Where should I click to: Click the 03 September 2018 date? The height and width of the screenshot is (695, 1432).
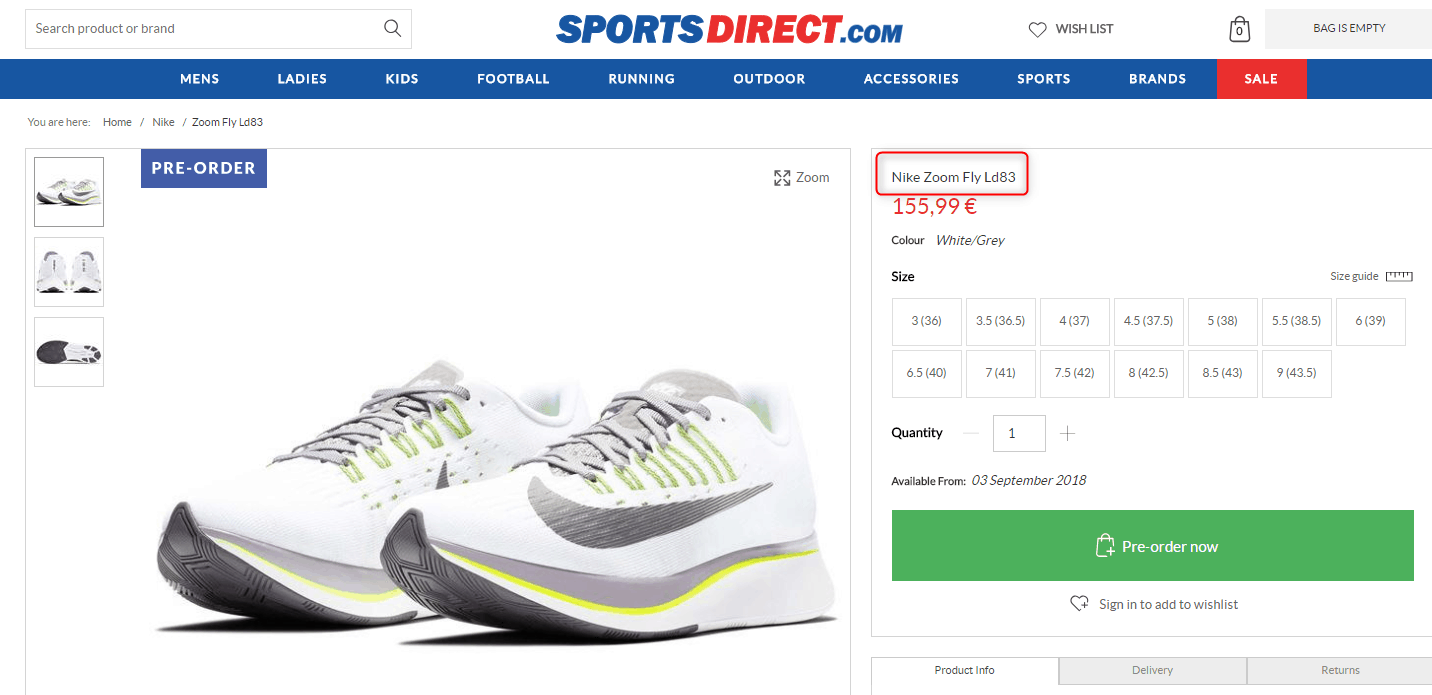[x=1029, y=481]
